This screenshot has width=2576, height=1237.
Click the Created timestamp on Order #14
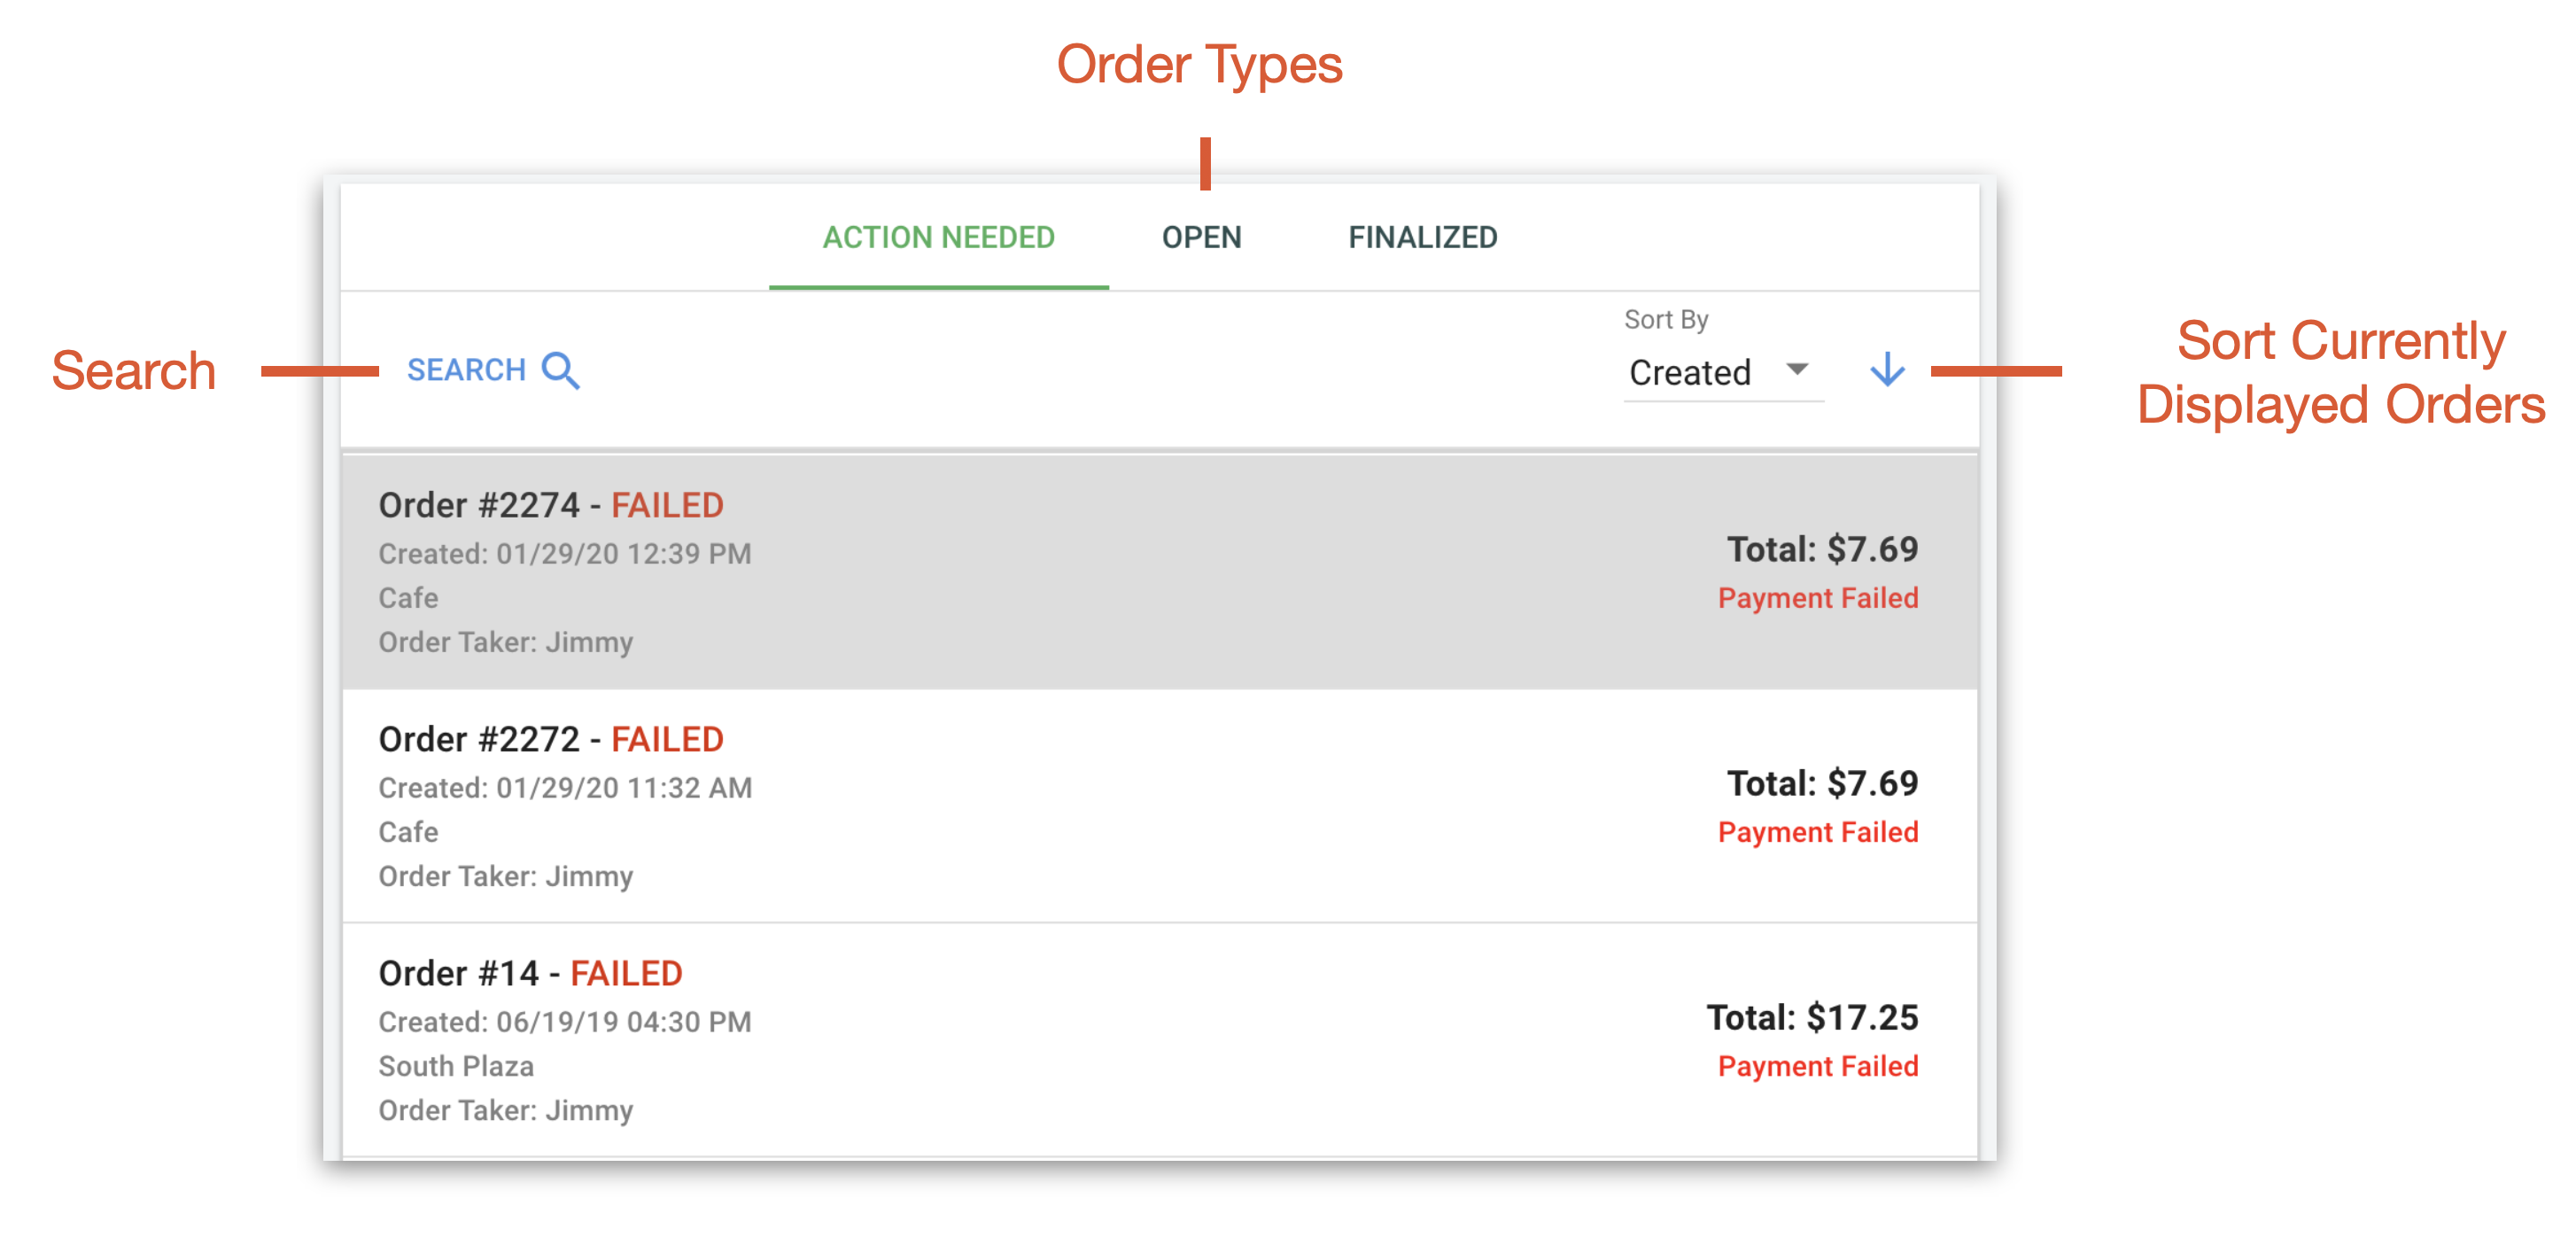coord(564,1021)
